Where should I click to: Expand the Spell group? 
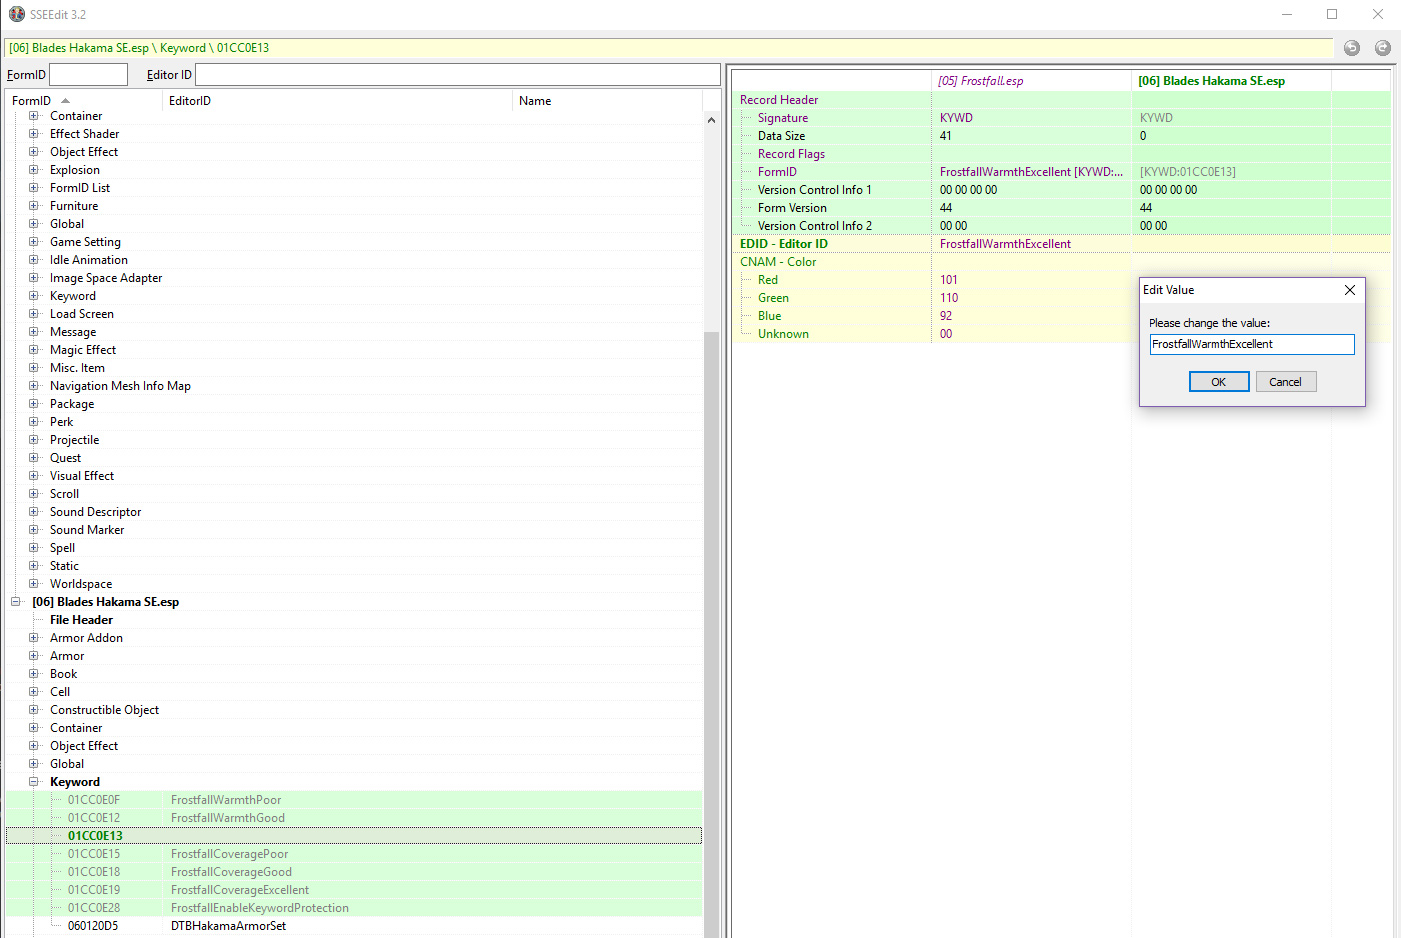click(33, 548)
